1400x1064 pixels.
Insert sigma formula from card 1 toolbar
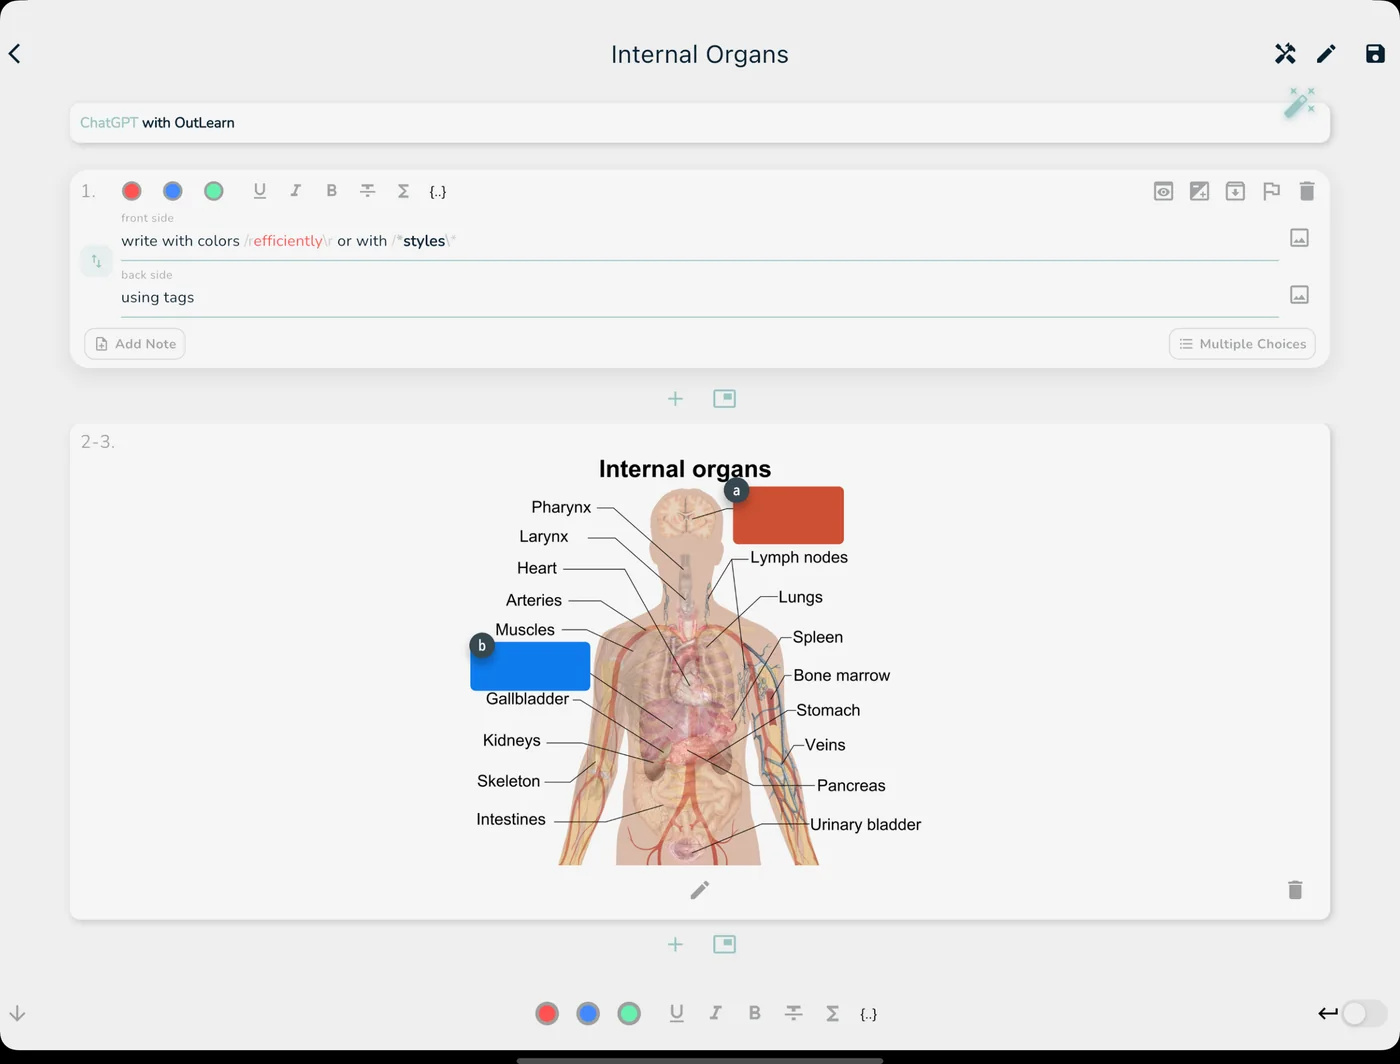click(403, 191)
